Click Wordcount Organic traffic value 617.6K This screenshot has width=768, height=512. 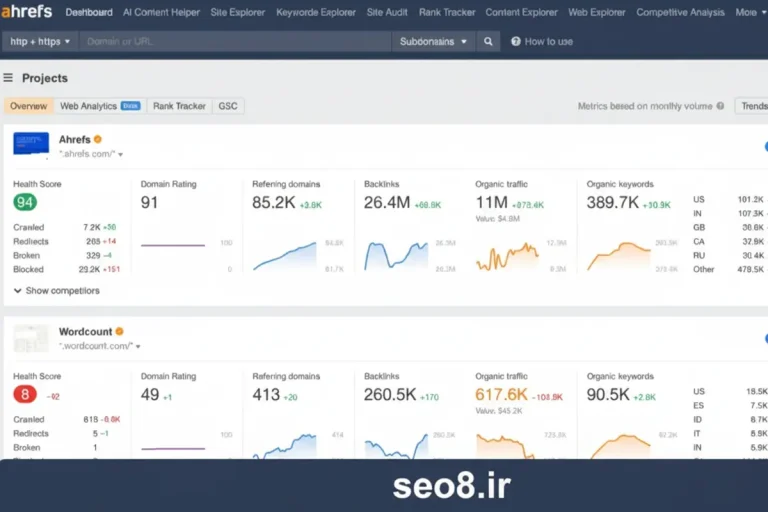(x=502, y=394)
